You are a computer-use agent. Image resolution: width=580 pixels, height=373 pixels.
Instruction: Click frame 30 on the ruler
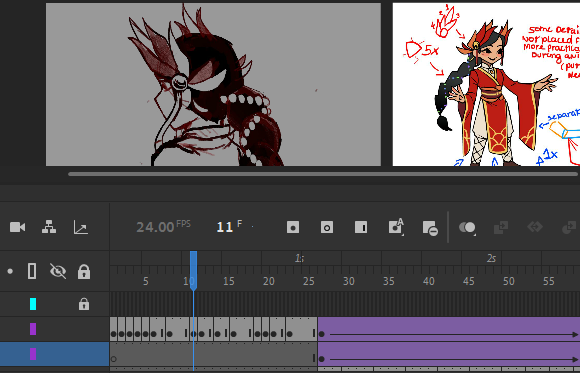[x=349, y=281]
